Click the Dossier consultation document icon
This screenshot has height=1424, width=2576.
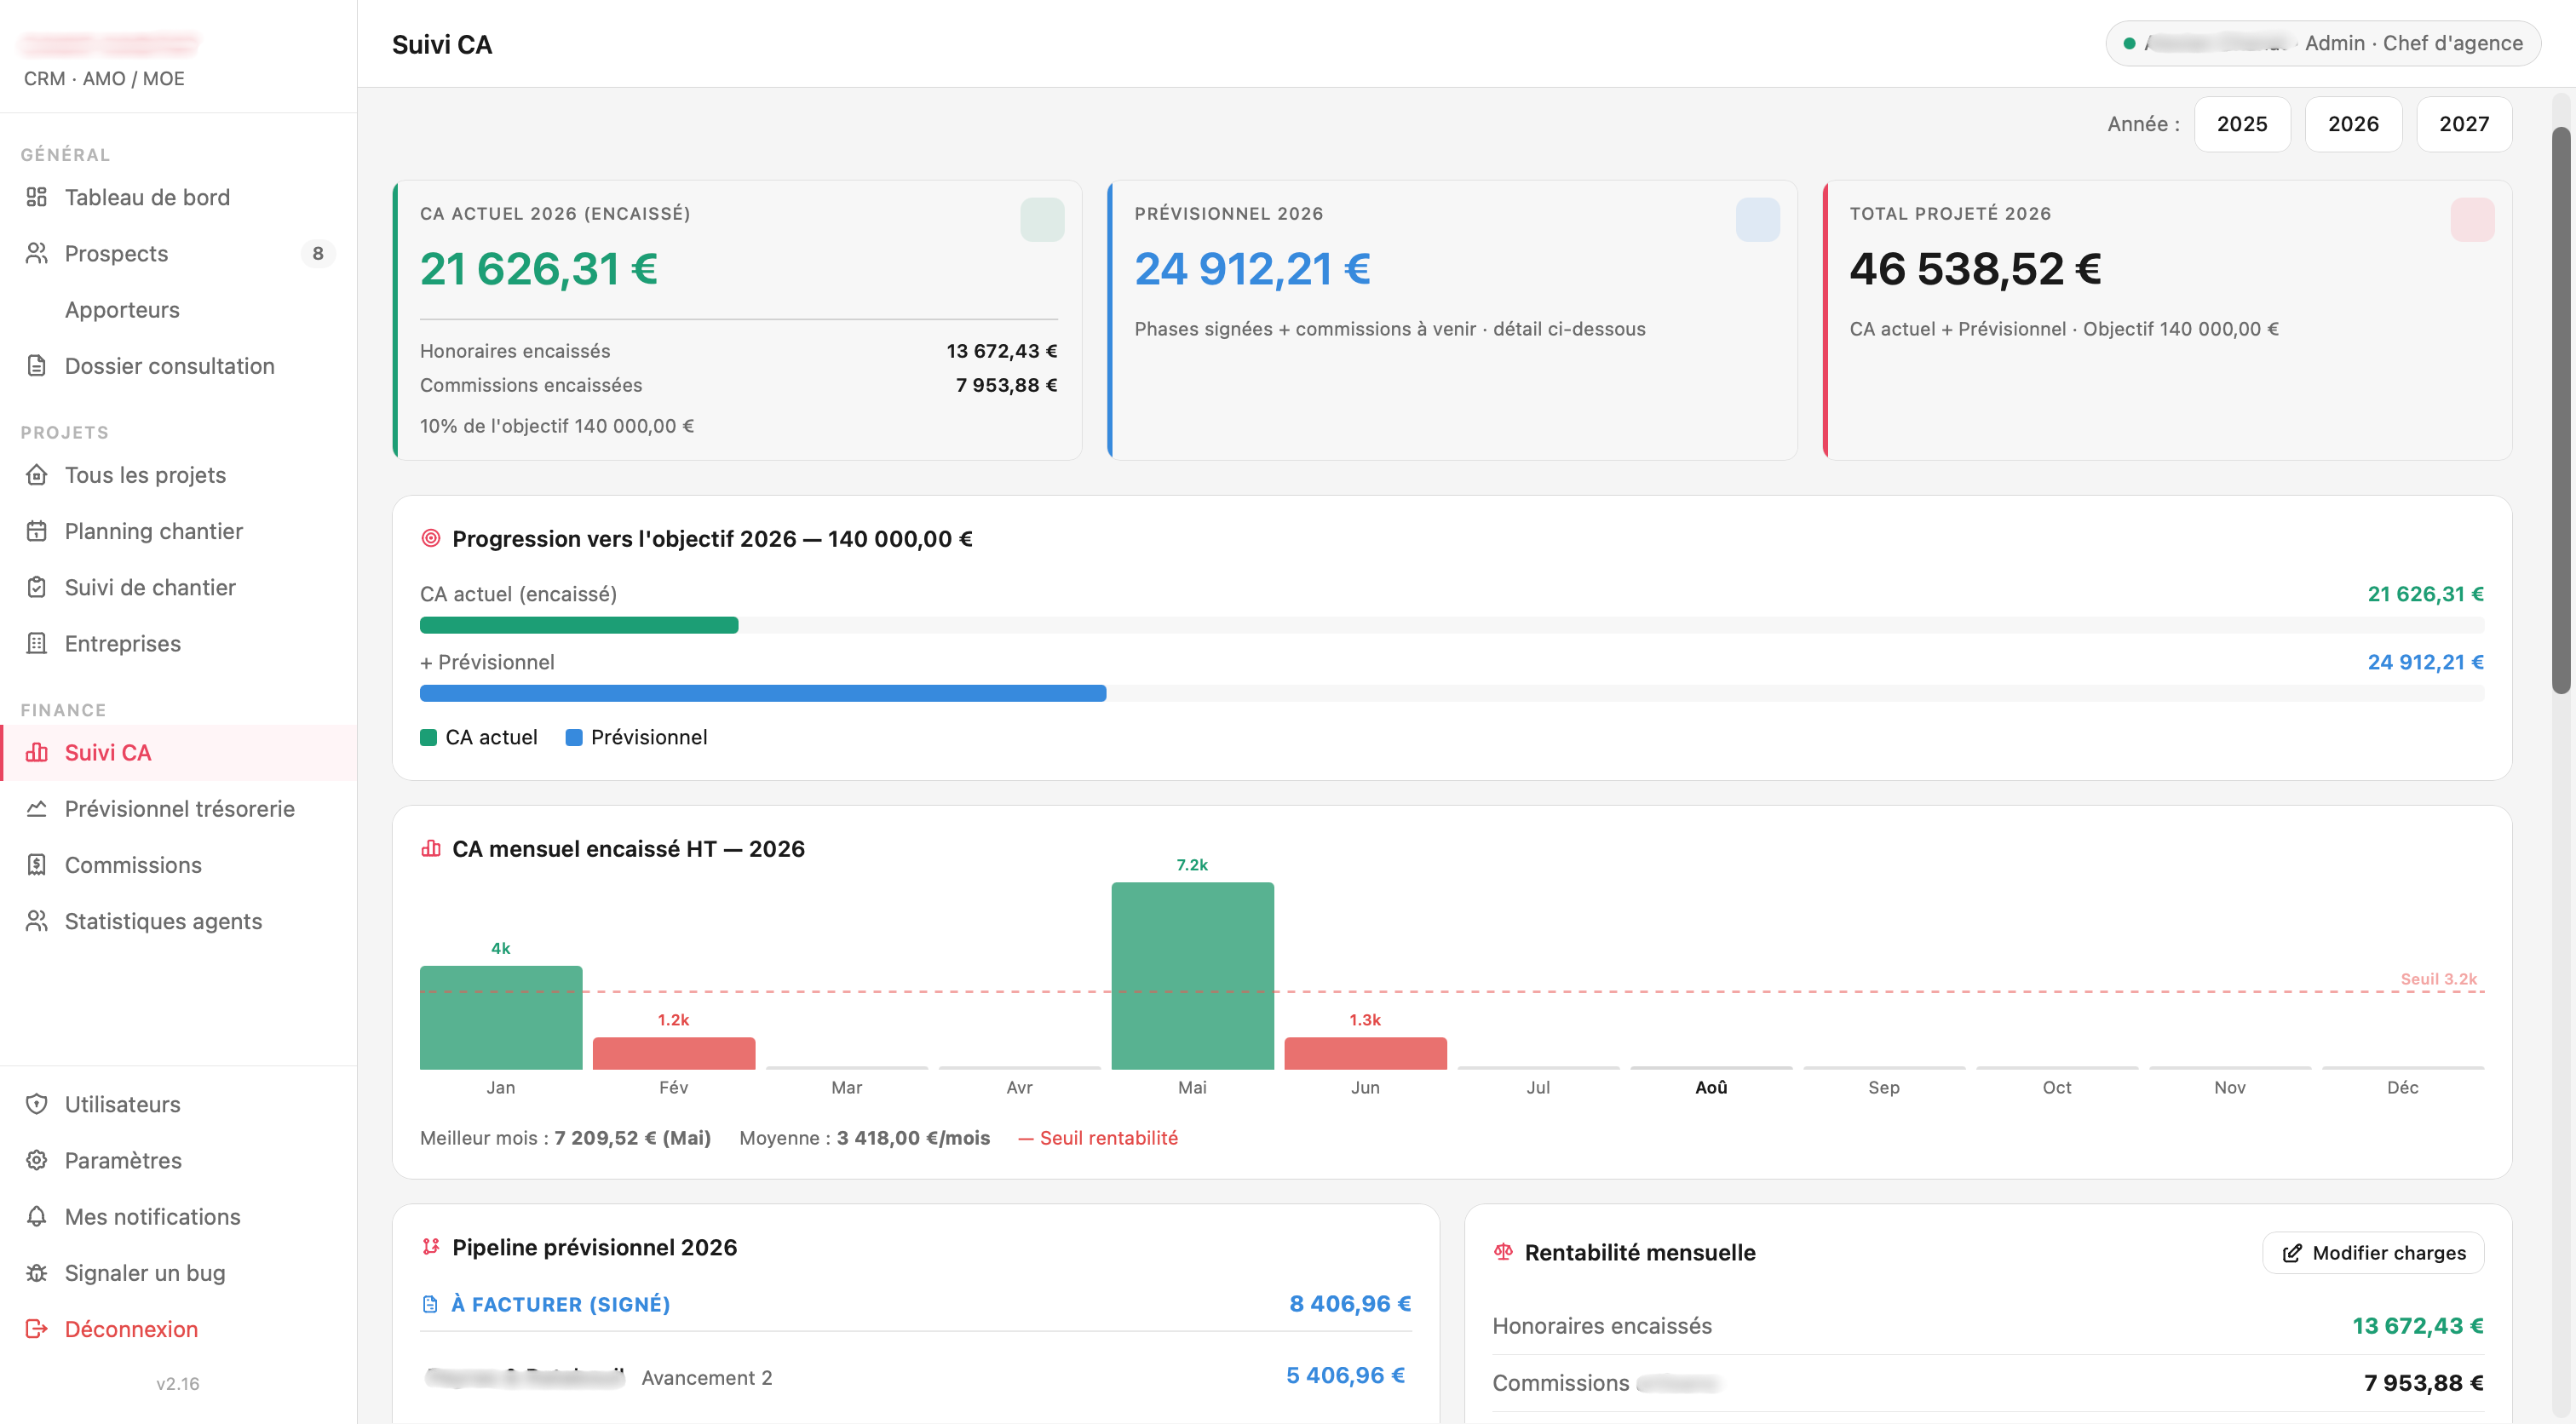(x=37, y=366)
